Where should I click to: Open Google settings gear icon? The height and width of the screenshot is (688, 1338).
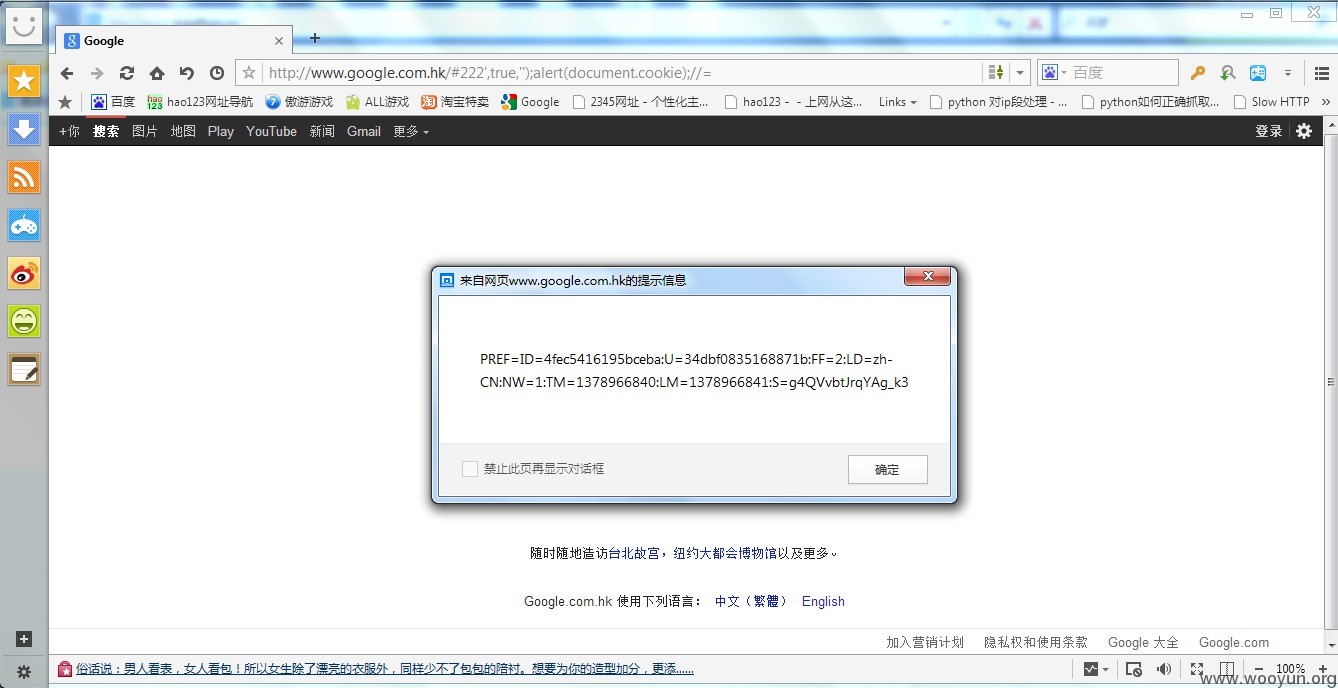1304,131
